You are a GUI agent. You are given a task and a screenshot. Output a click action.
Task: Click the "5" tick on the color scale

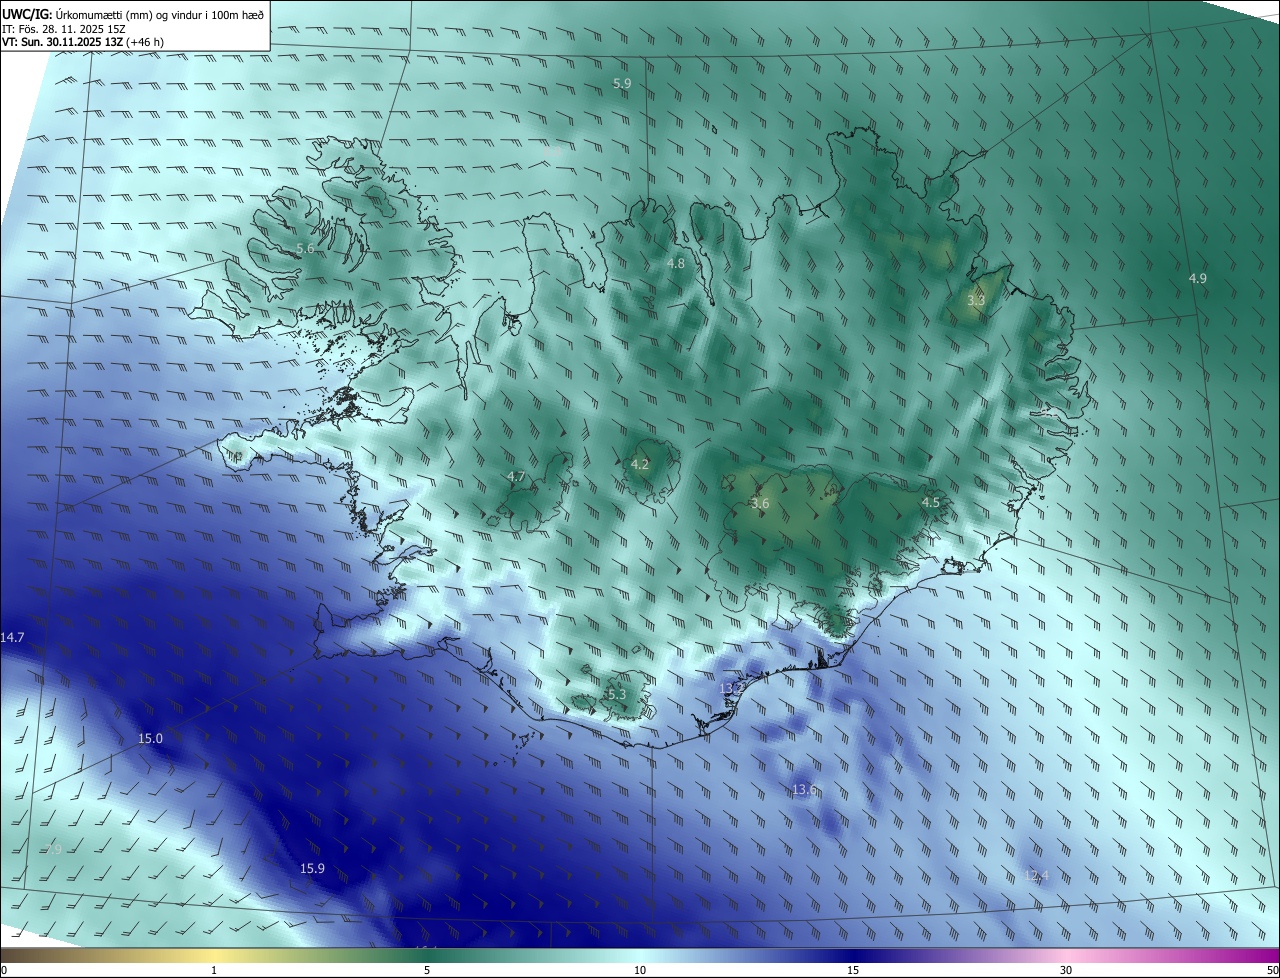click(427, 970)
